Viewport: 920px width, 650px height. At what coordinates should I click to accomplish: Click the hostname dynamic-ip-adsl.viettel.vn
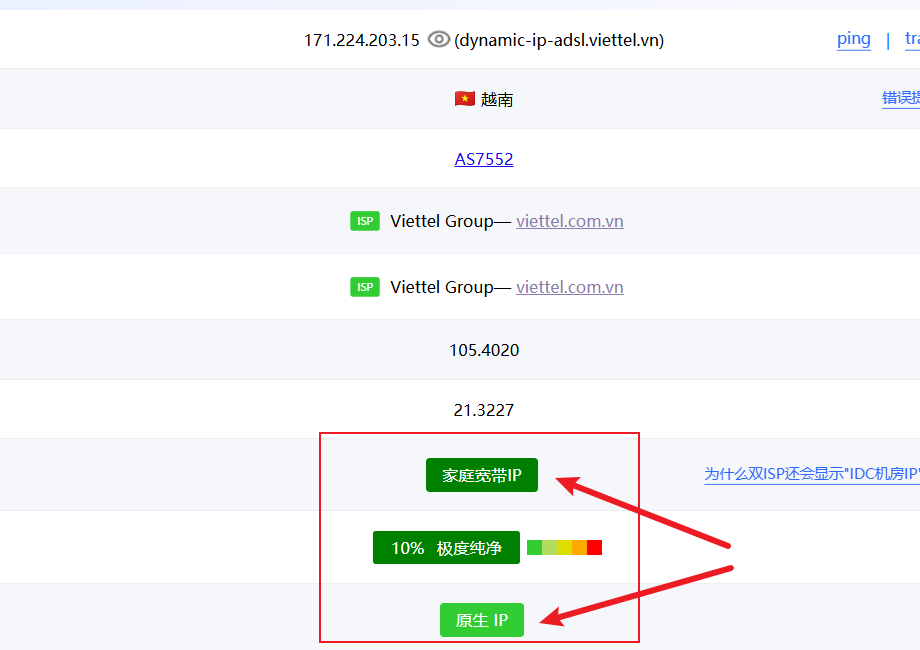tap(559, 40)
